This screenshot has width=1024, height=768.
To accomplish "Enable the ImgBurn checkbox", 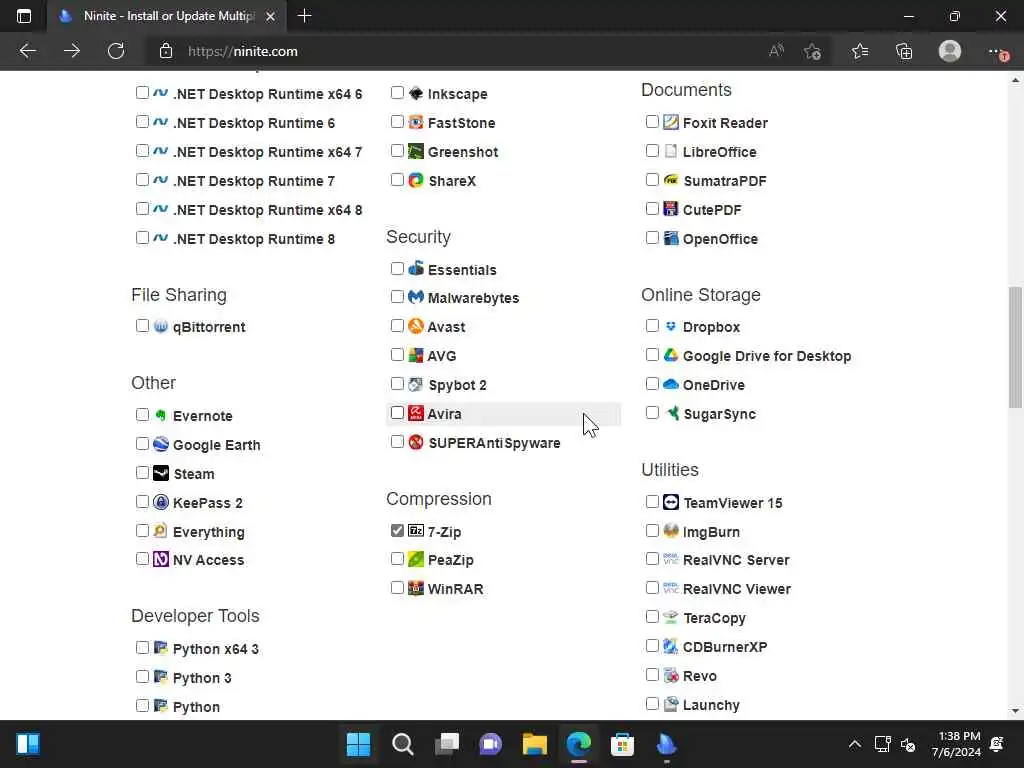I will coord(652,530).
